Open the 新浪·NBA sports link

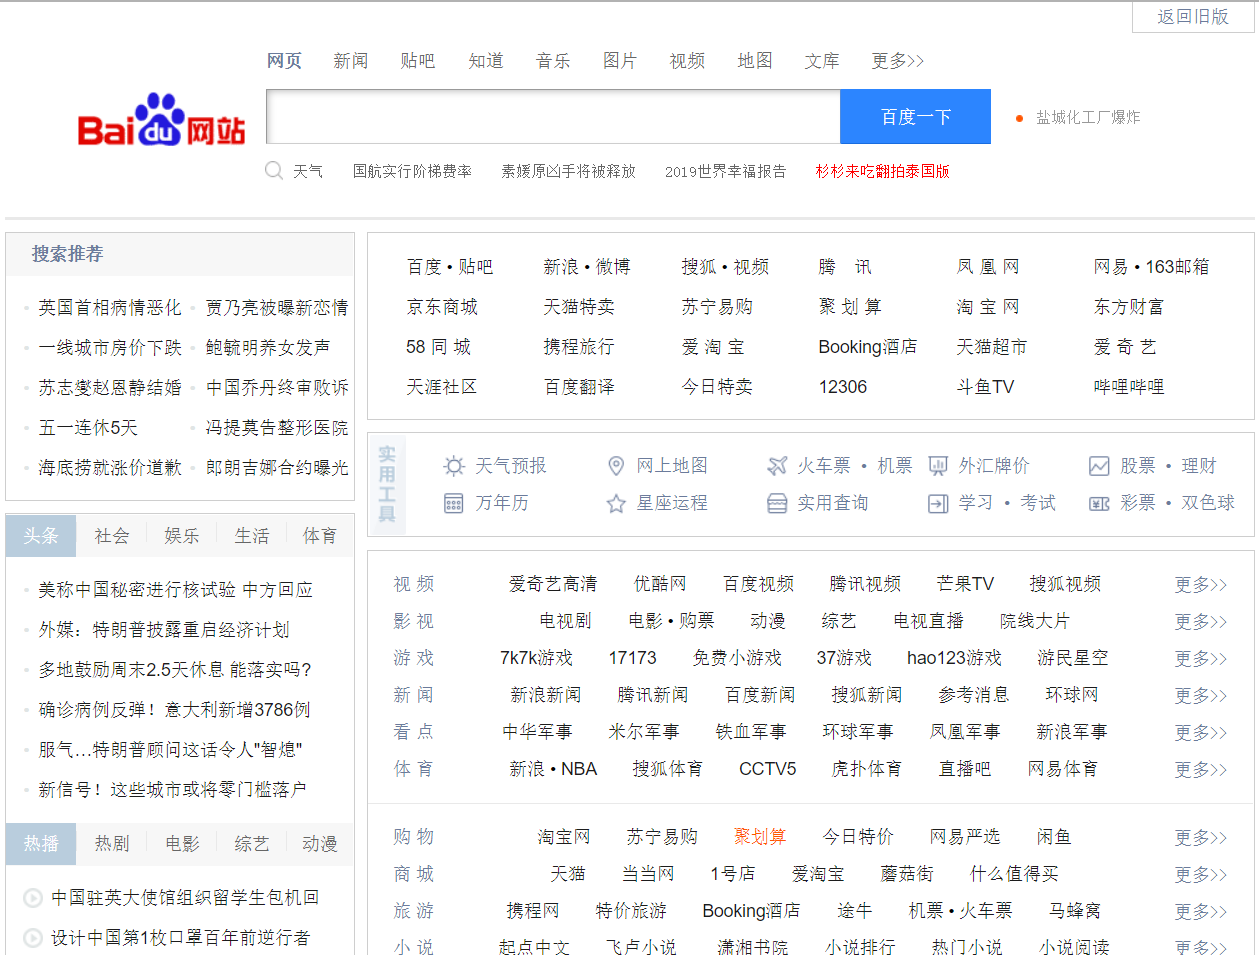[x=553, y=769]
